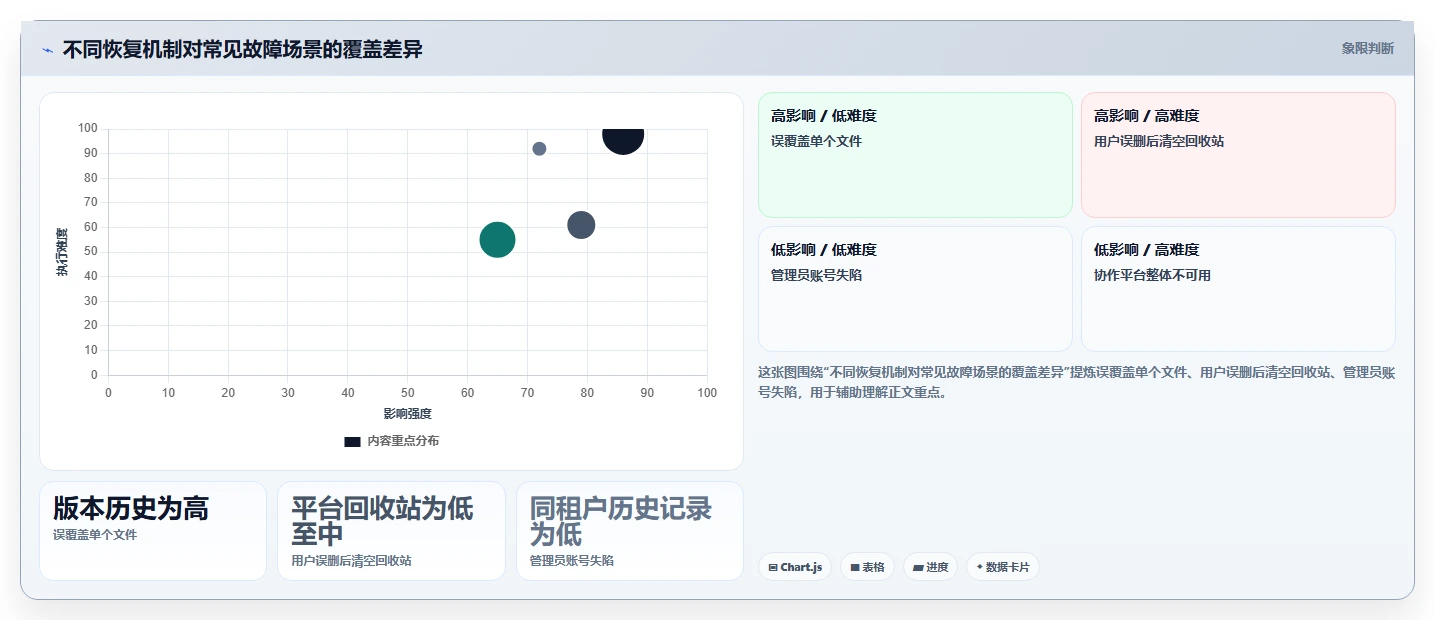The height and width of the screenshot is (620, 1435).
Task: Select the teal bubble on the chart
Action: coord(497,239)
